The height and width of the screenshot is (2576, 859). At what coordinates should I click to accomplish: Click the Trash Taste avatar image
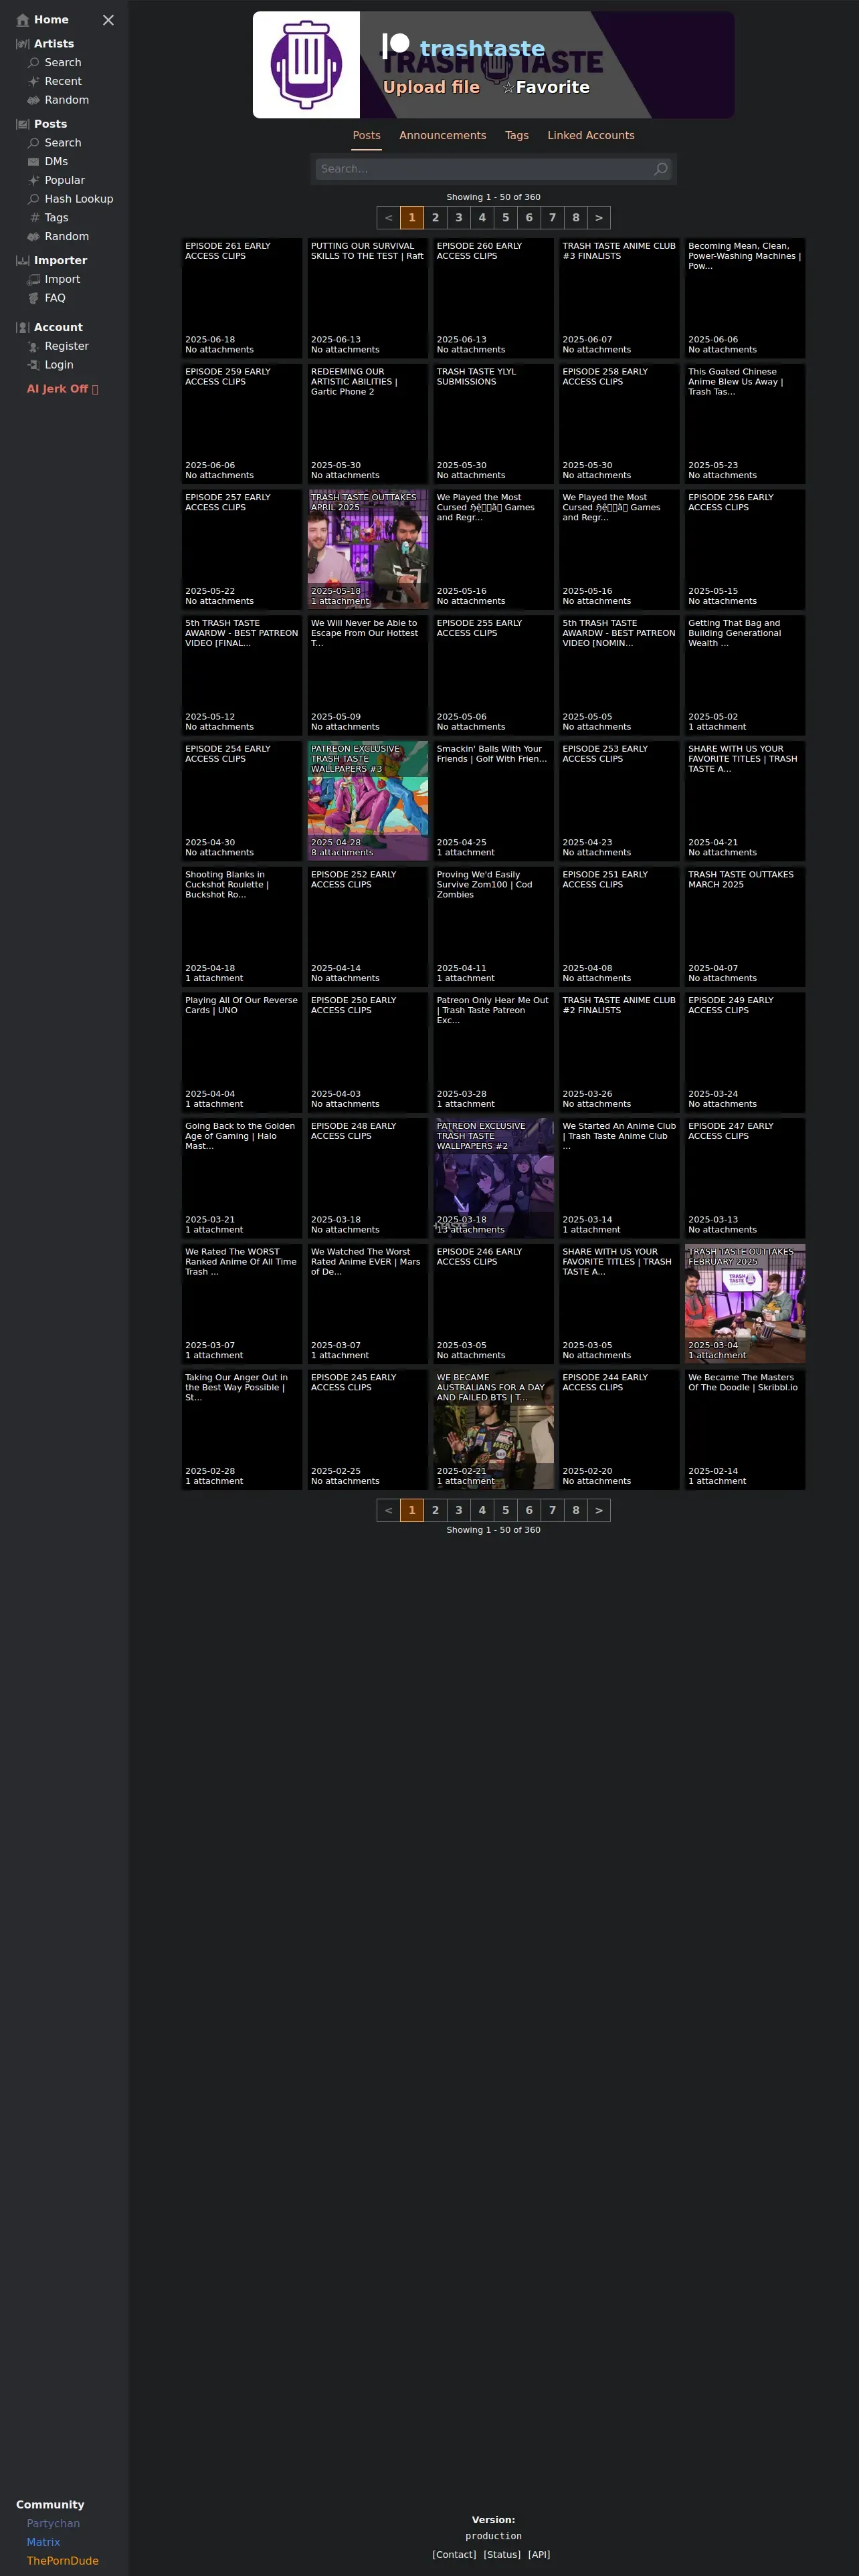[306, 65]
